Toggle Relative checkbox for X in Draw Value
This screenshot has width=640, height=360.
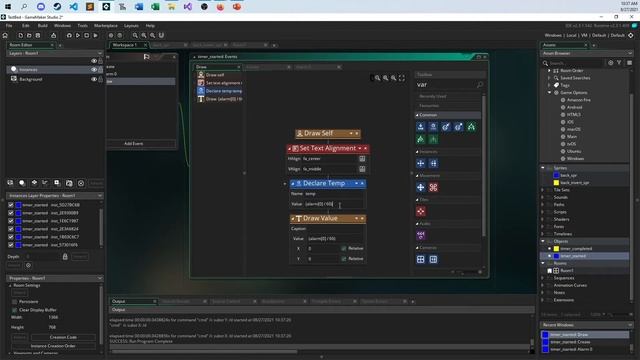point(344,248)
